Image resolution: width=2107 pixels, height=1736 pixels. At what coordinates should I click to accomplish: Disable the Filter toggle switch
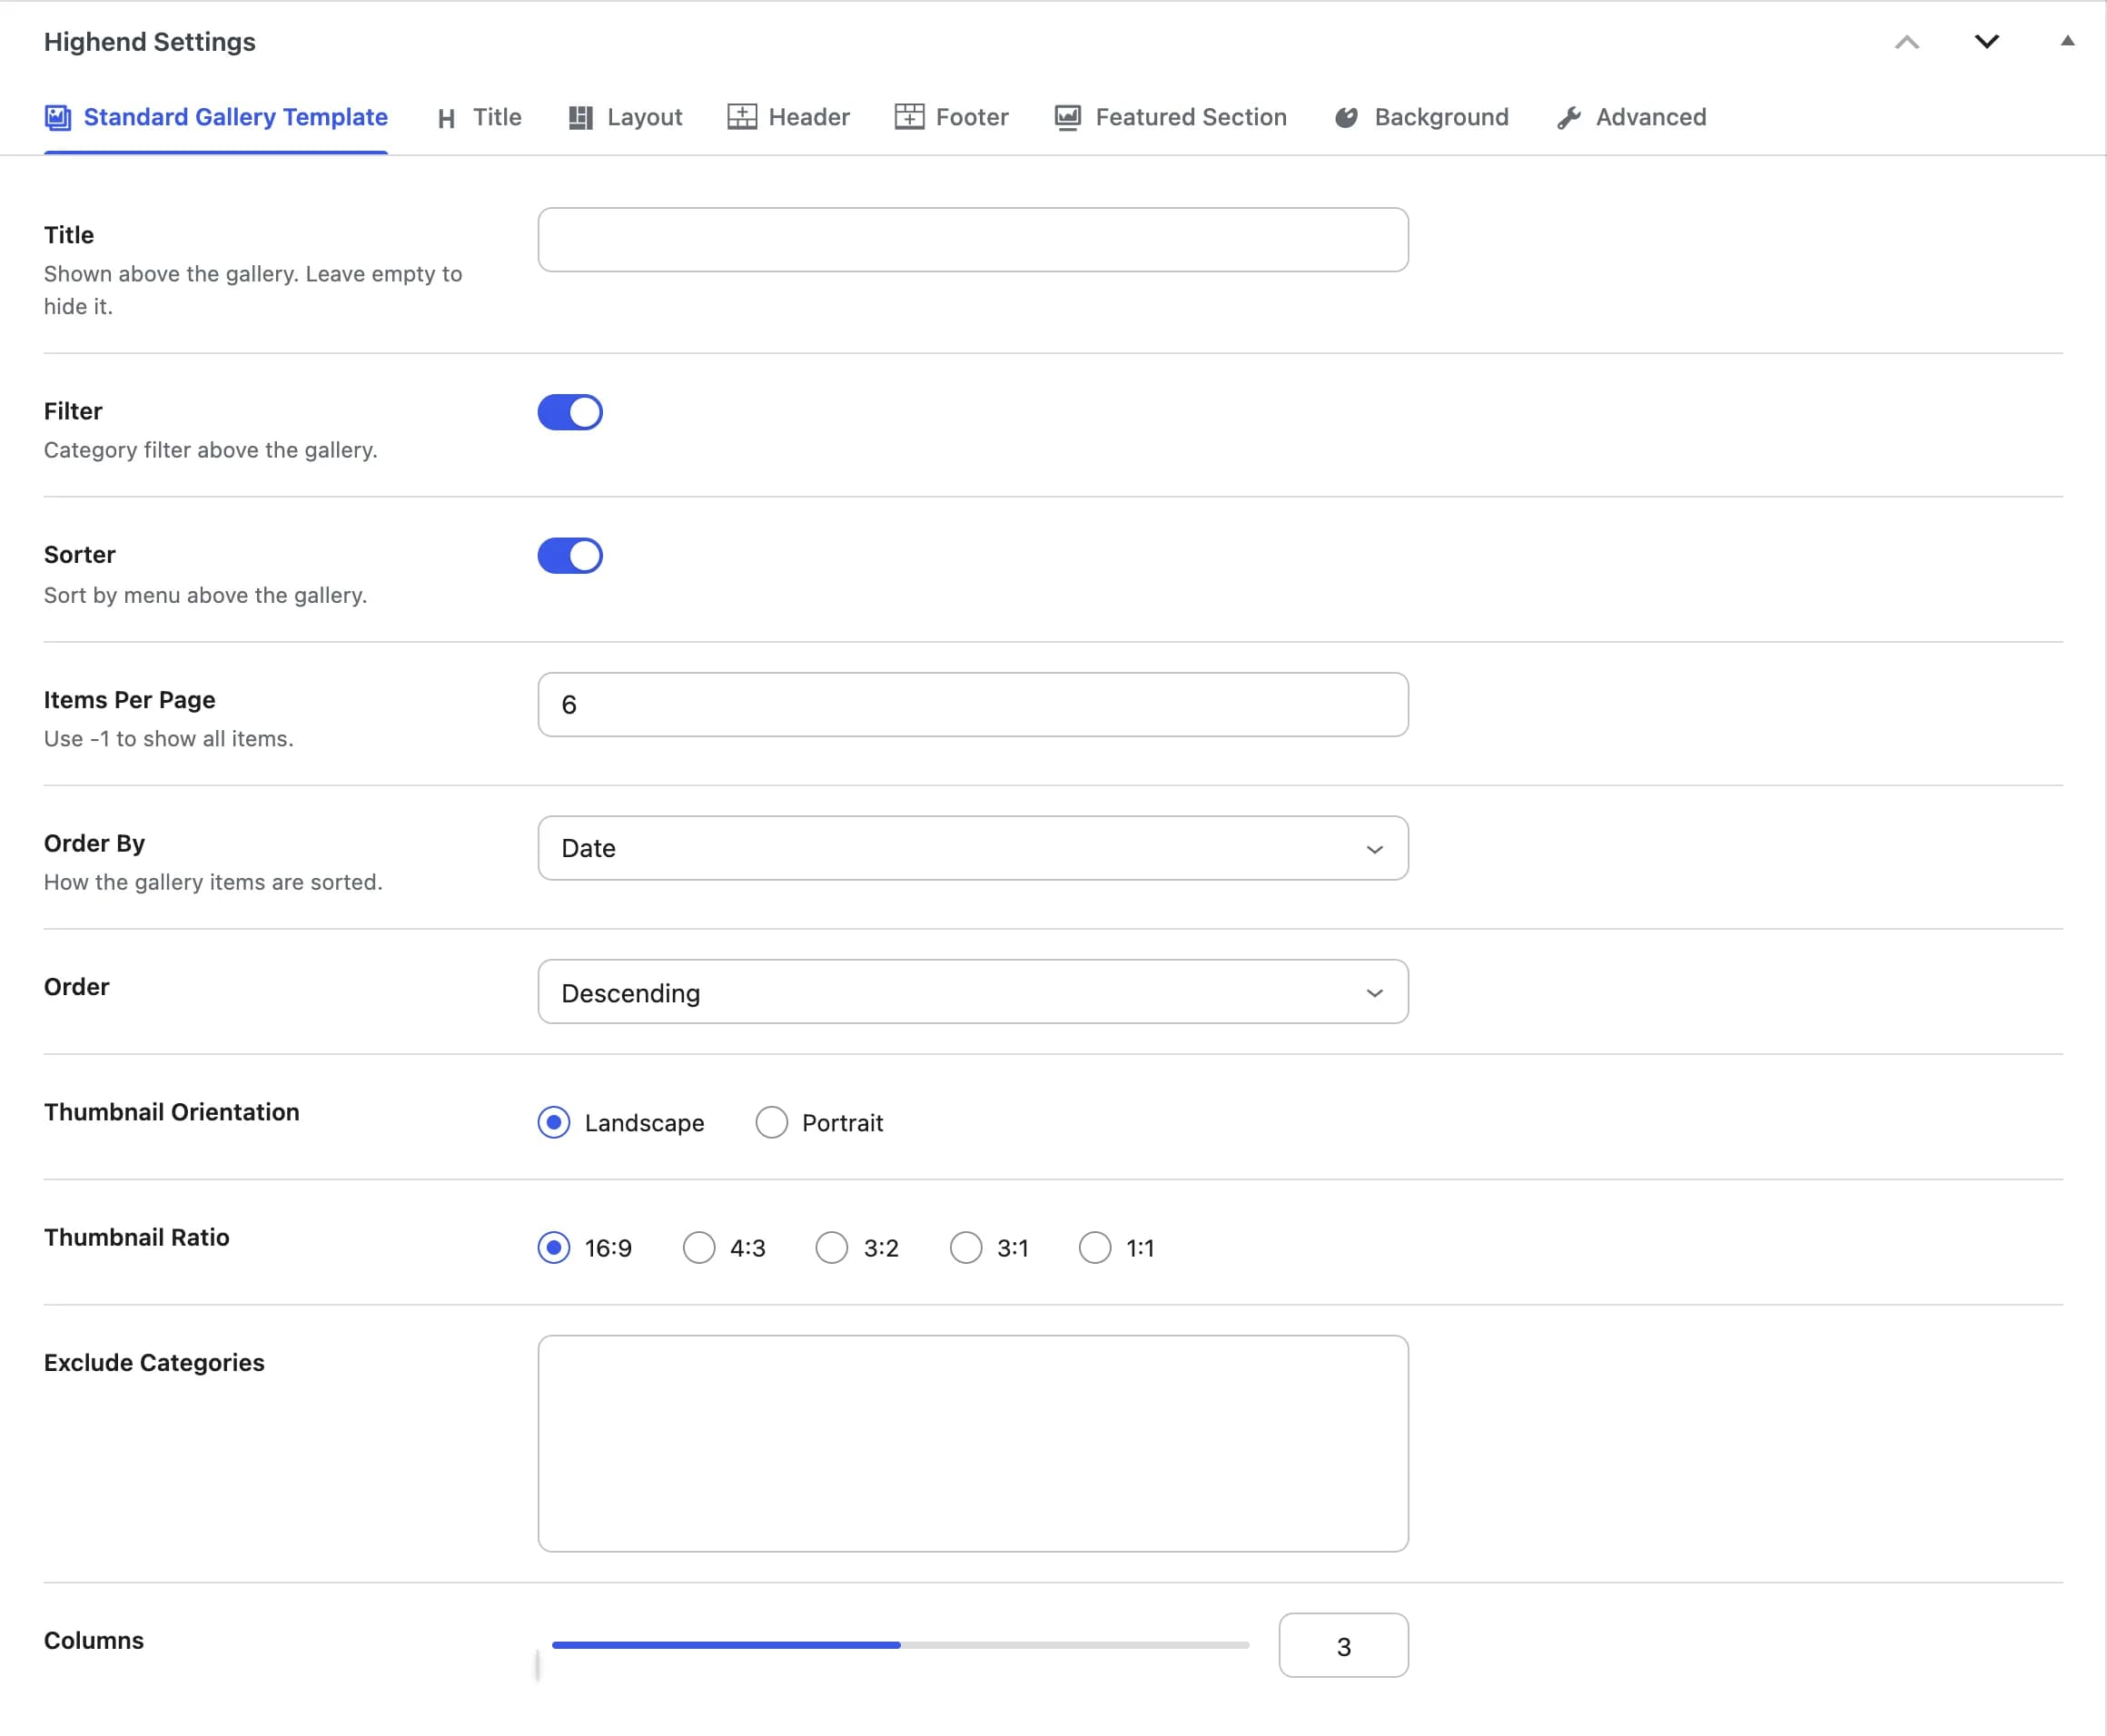[570, 412]
